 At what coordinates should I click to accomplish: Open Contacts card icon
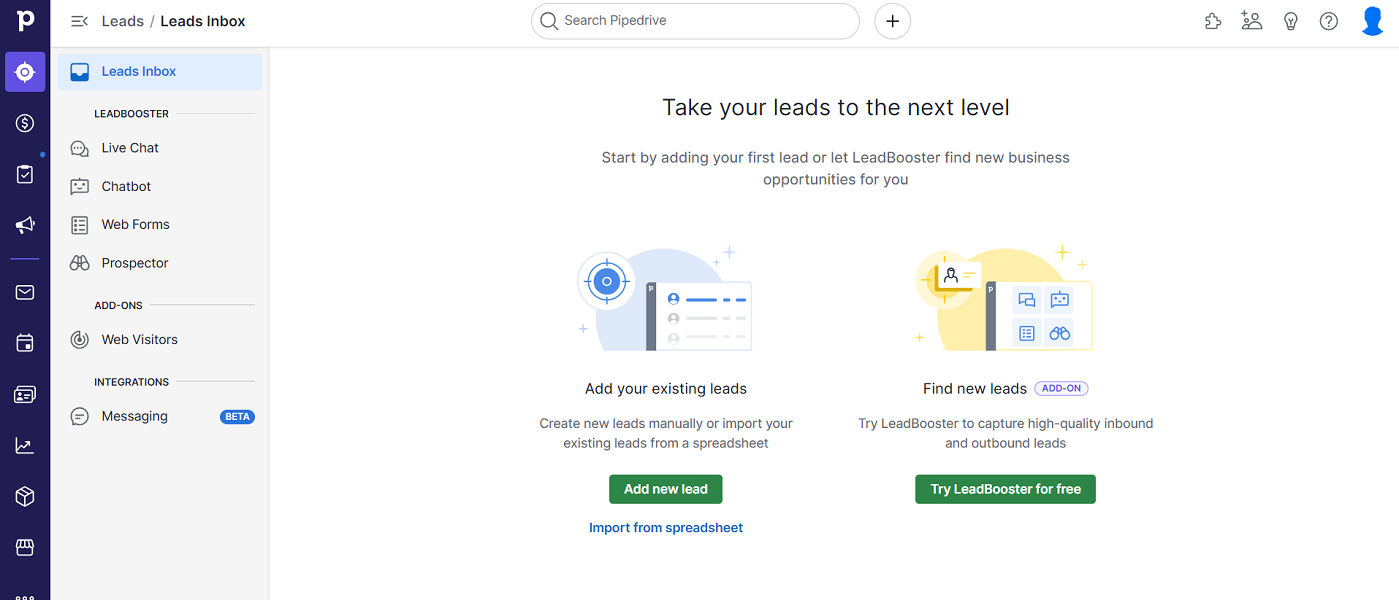point(25,394)
